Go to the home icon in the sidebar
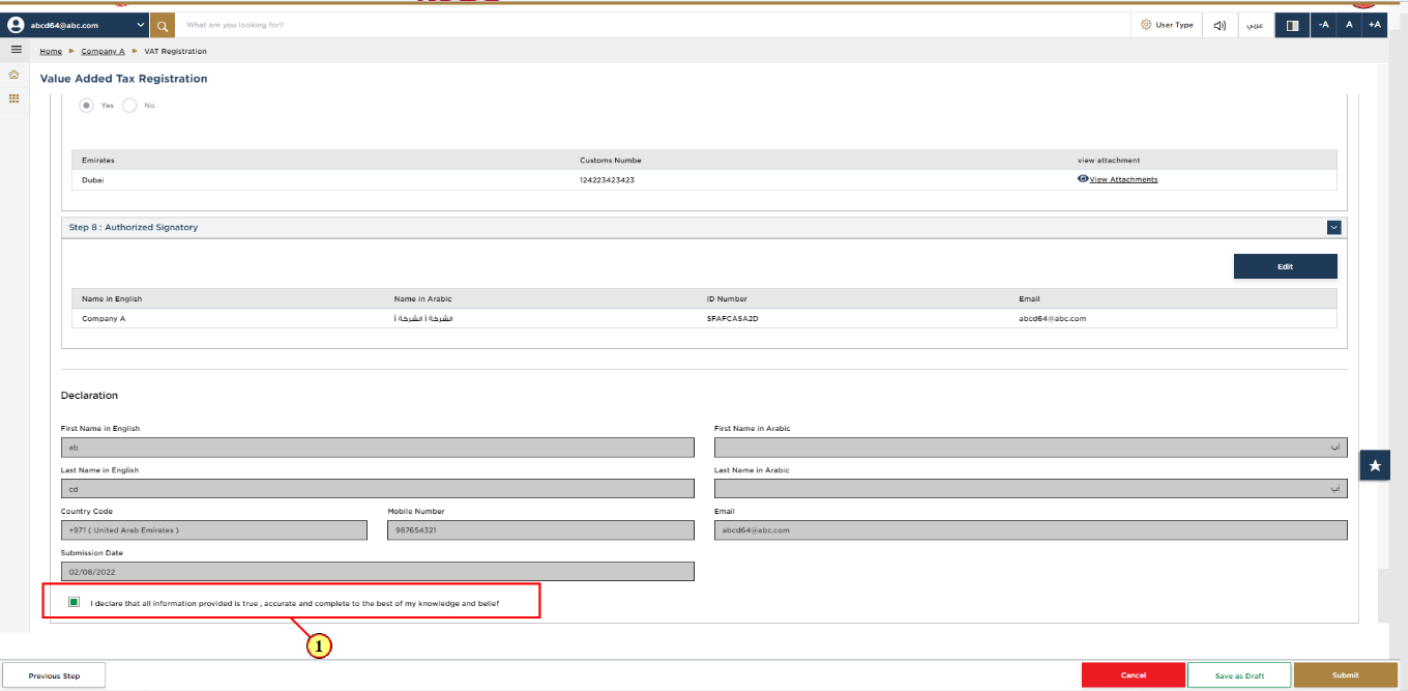The width and height of the screenshot is (1408, 691). (14, 75)
